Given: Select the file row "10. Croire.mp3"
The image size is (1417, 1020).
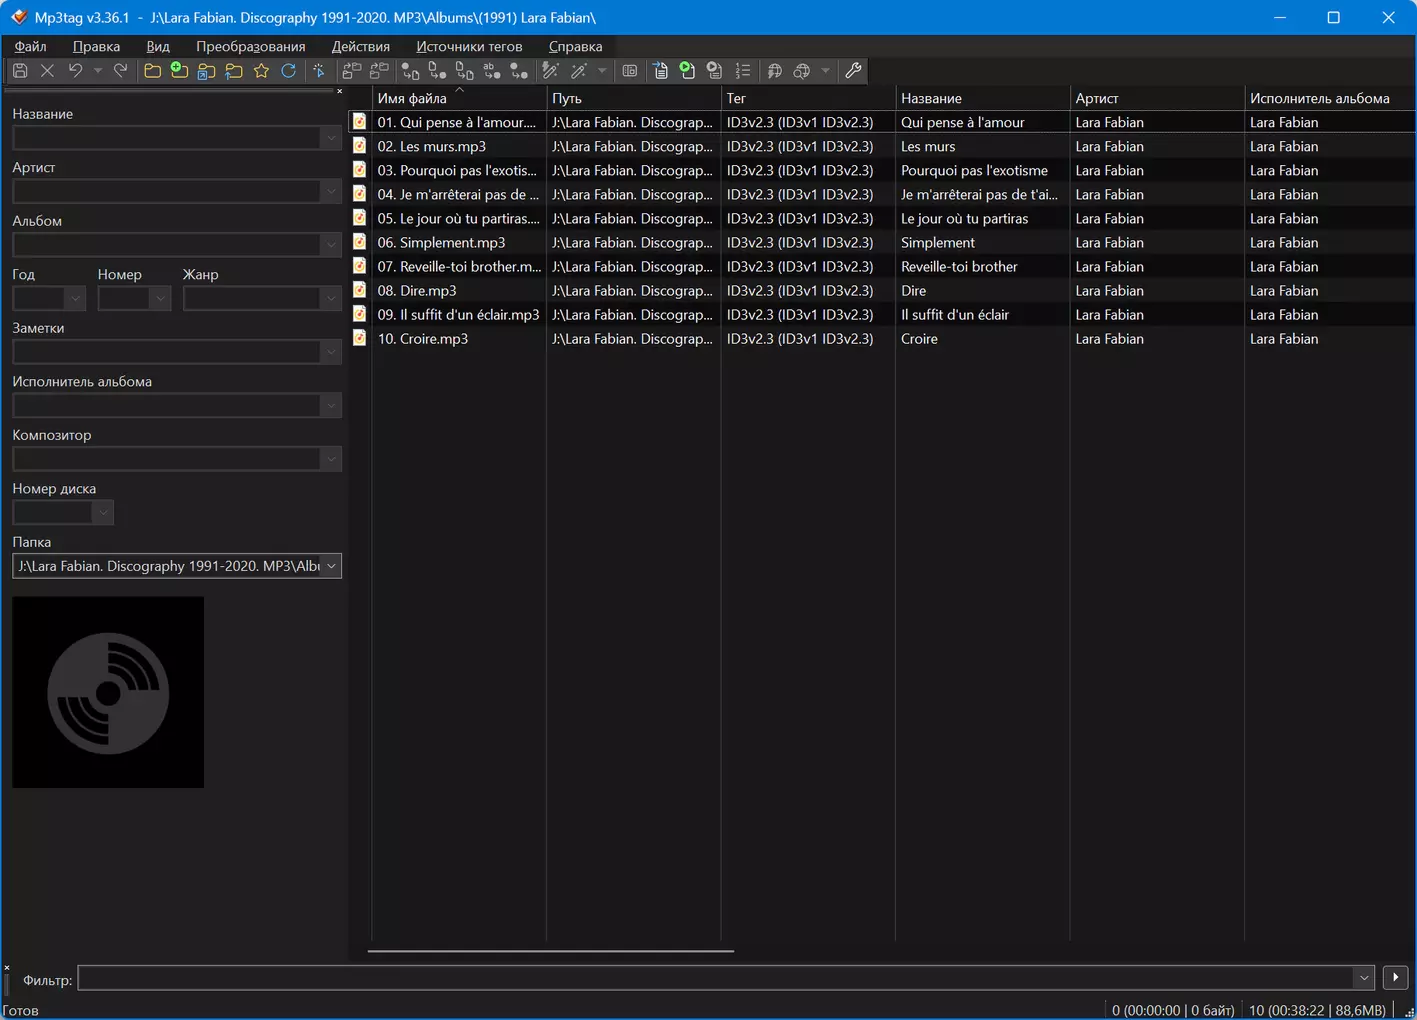Looking at the screenshot, I should coord(882,338).
